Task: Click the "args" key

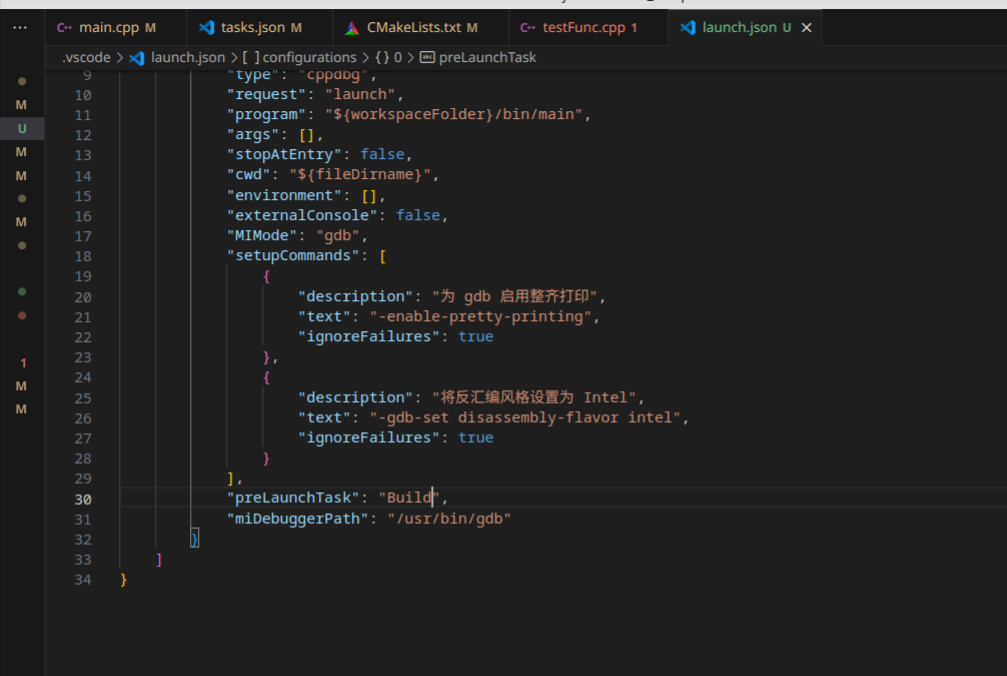Action: point(253,135)
